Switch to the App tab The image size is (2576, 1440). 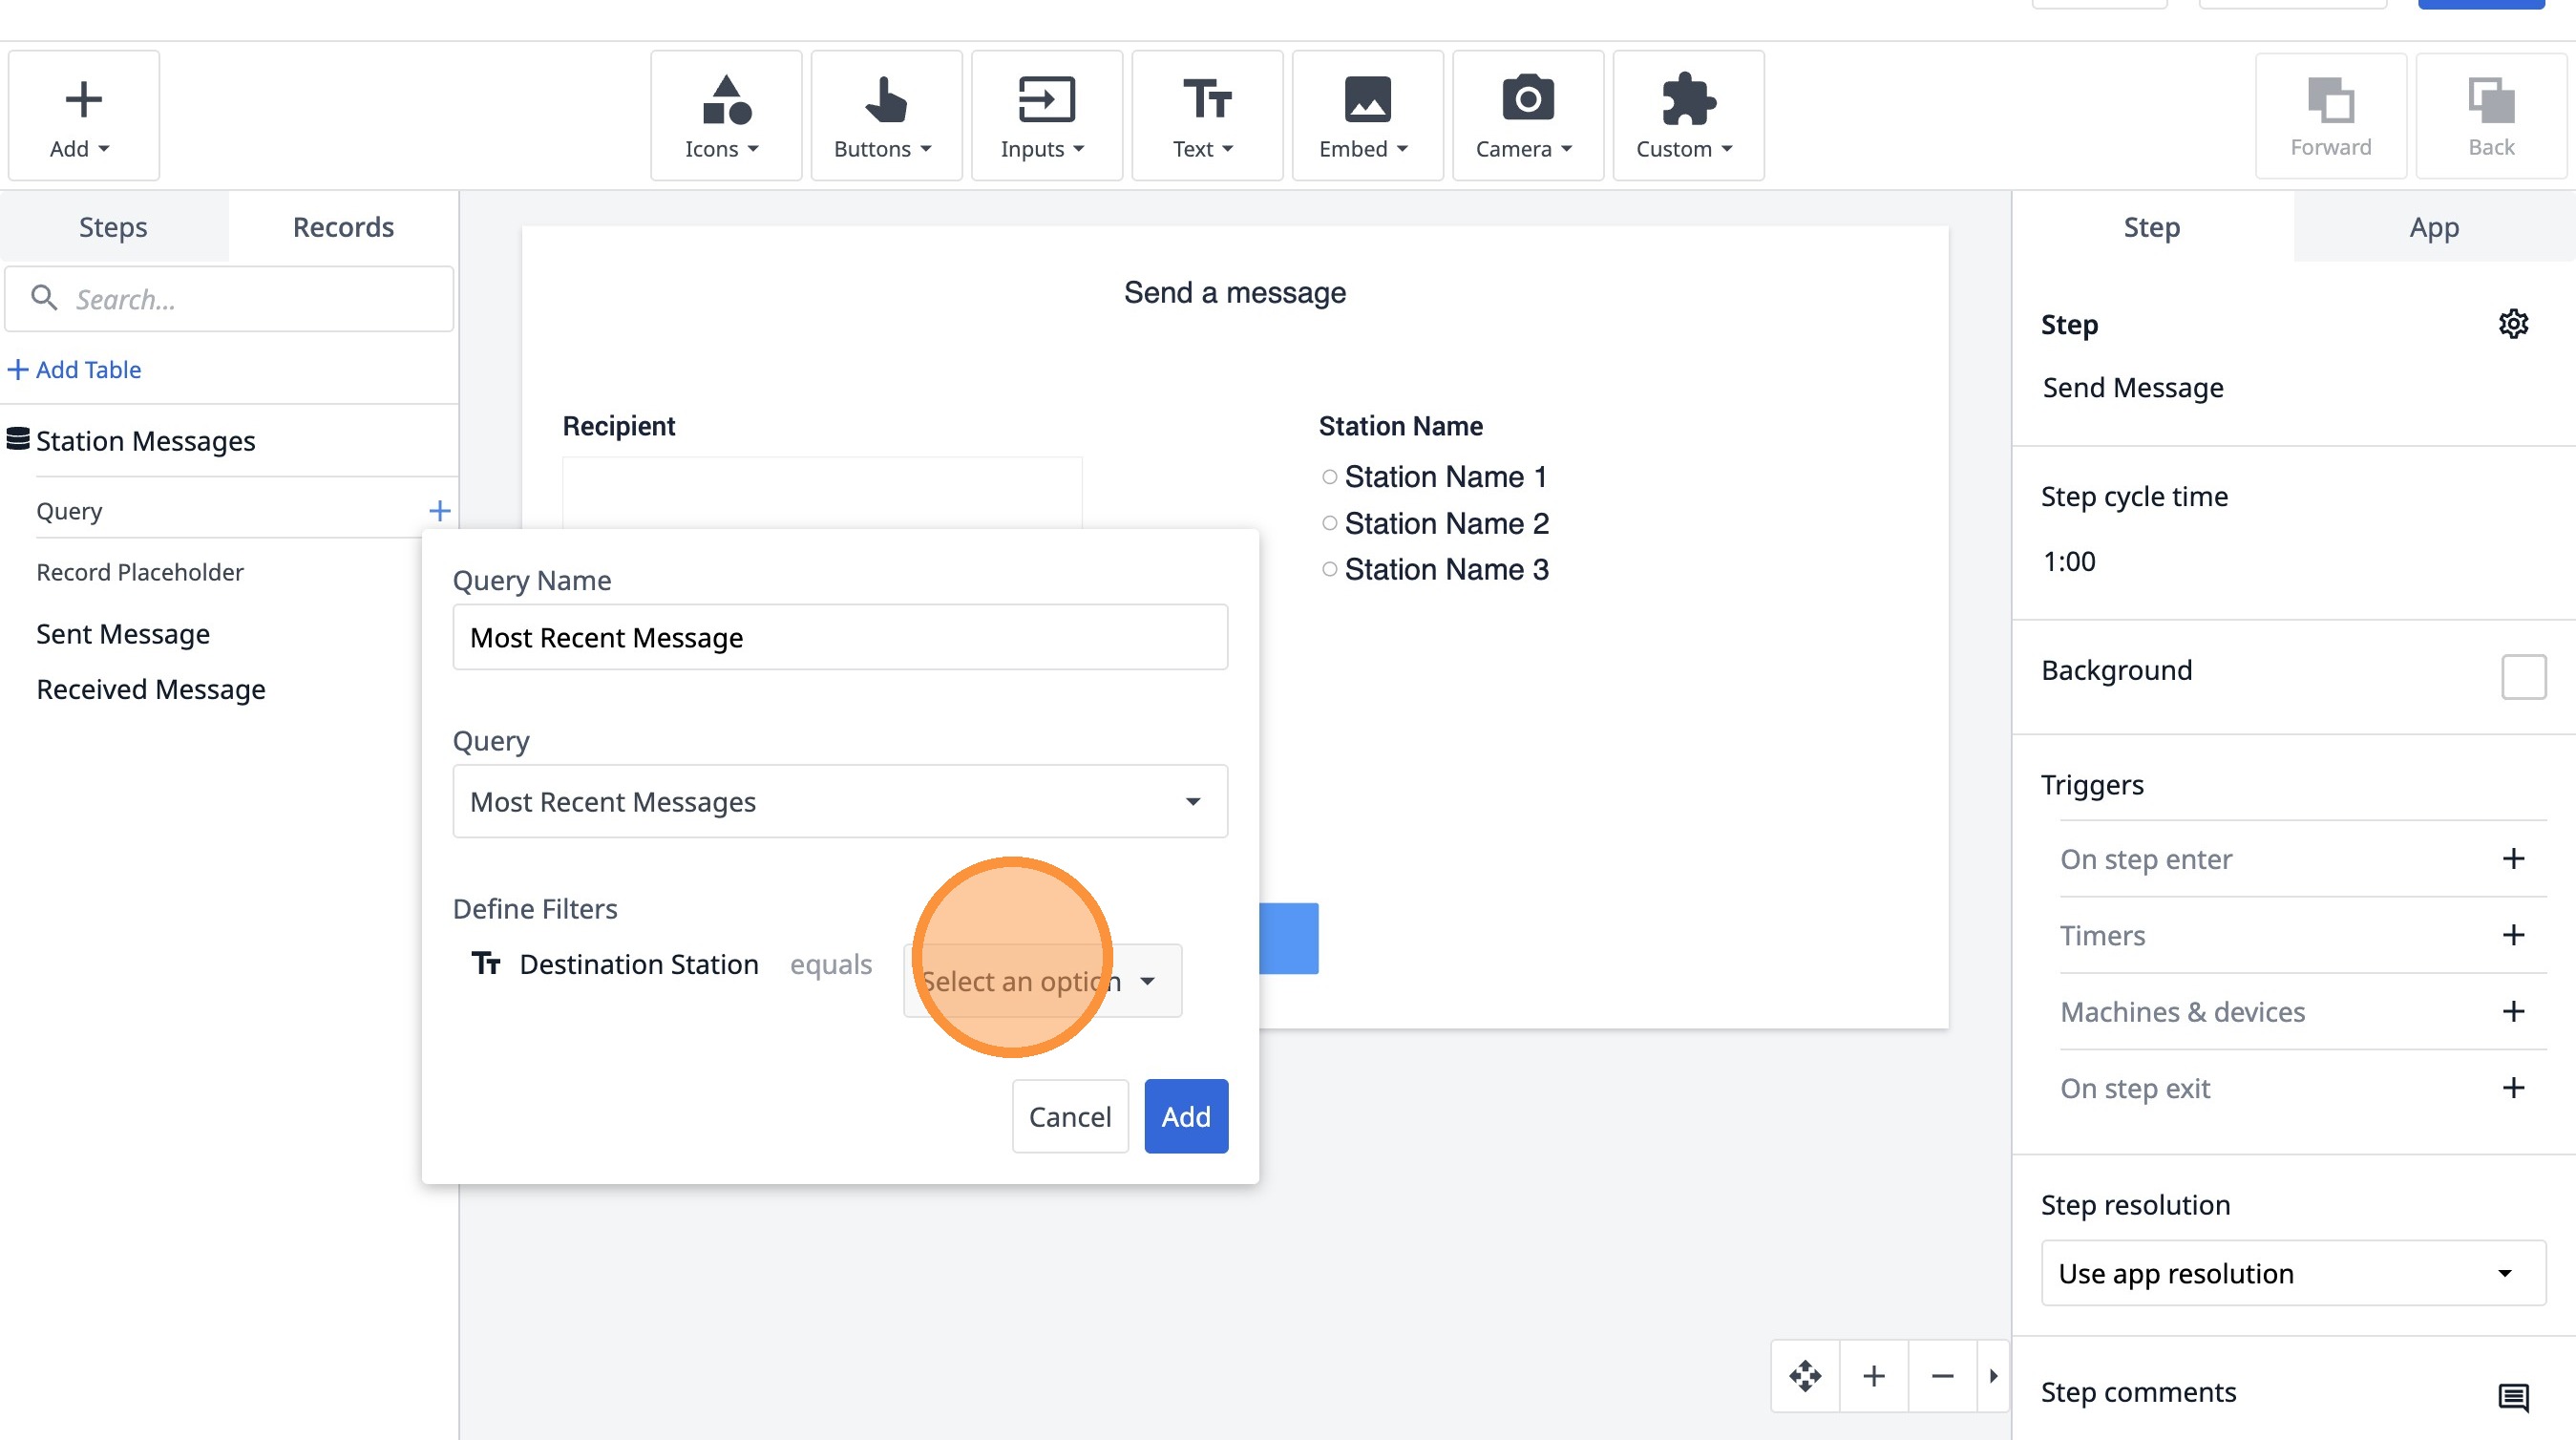pyautogui.click(x=2433, y=227)
